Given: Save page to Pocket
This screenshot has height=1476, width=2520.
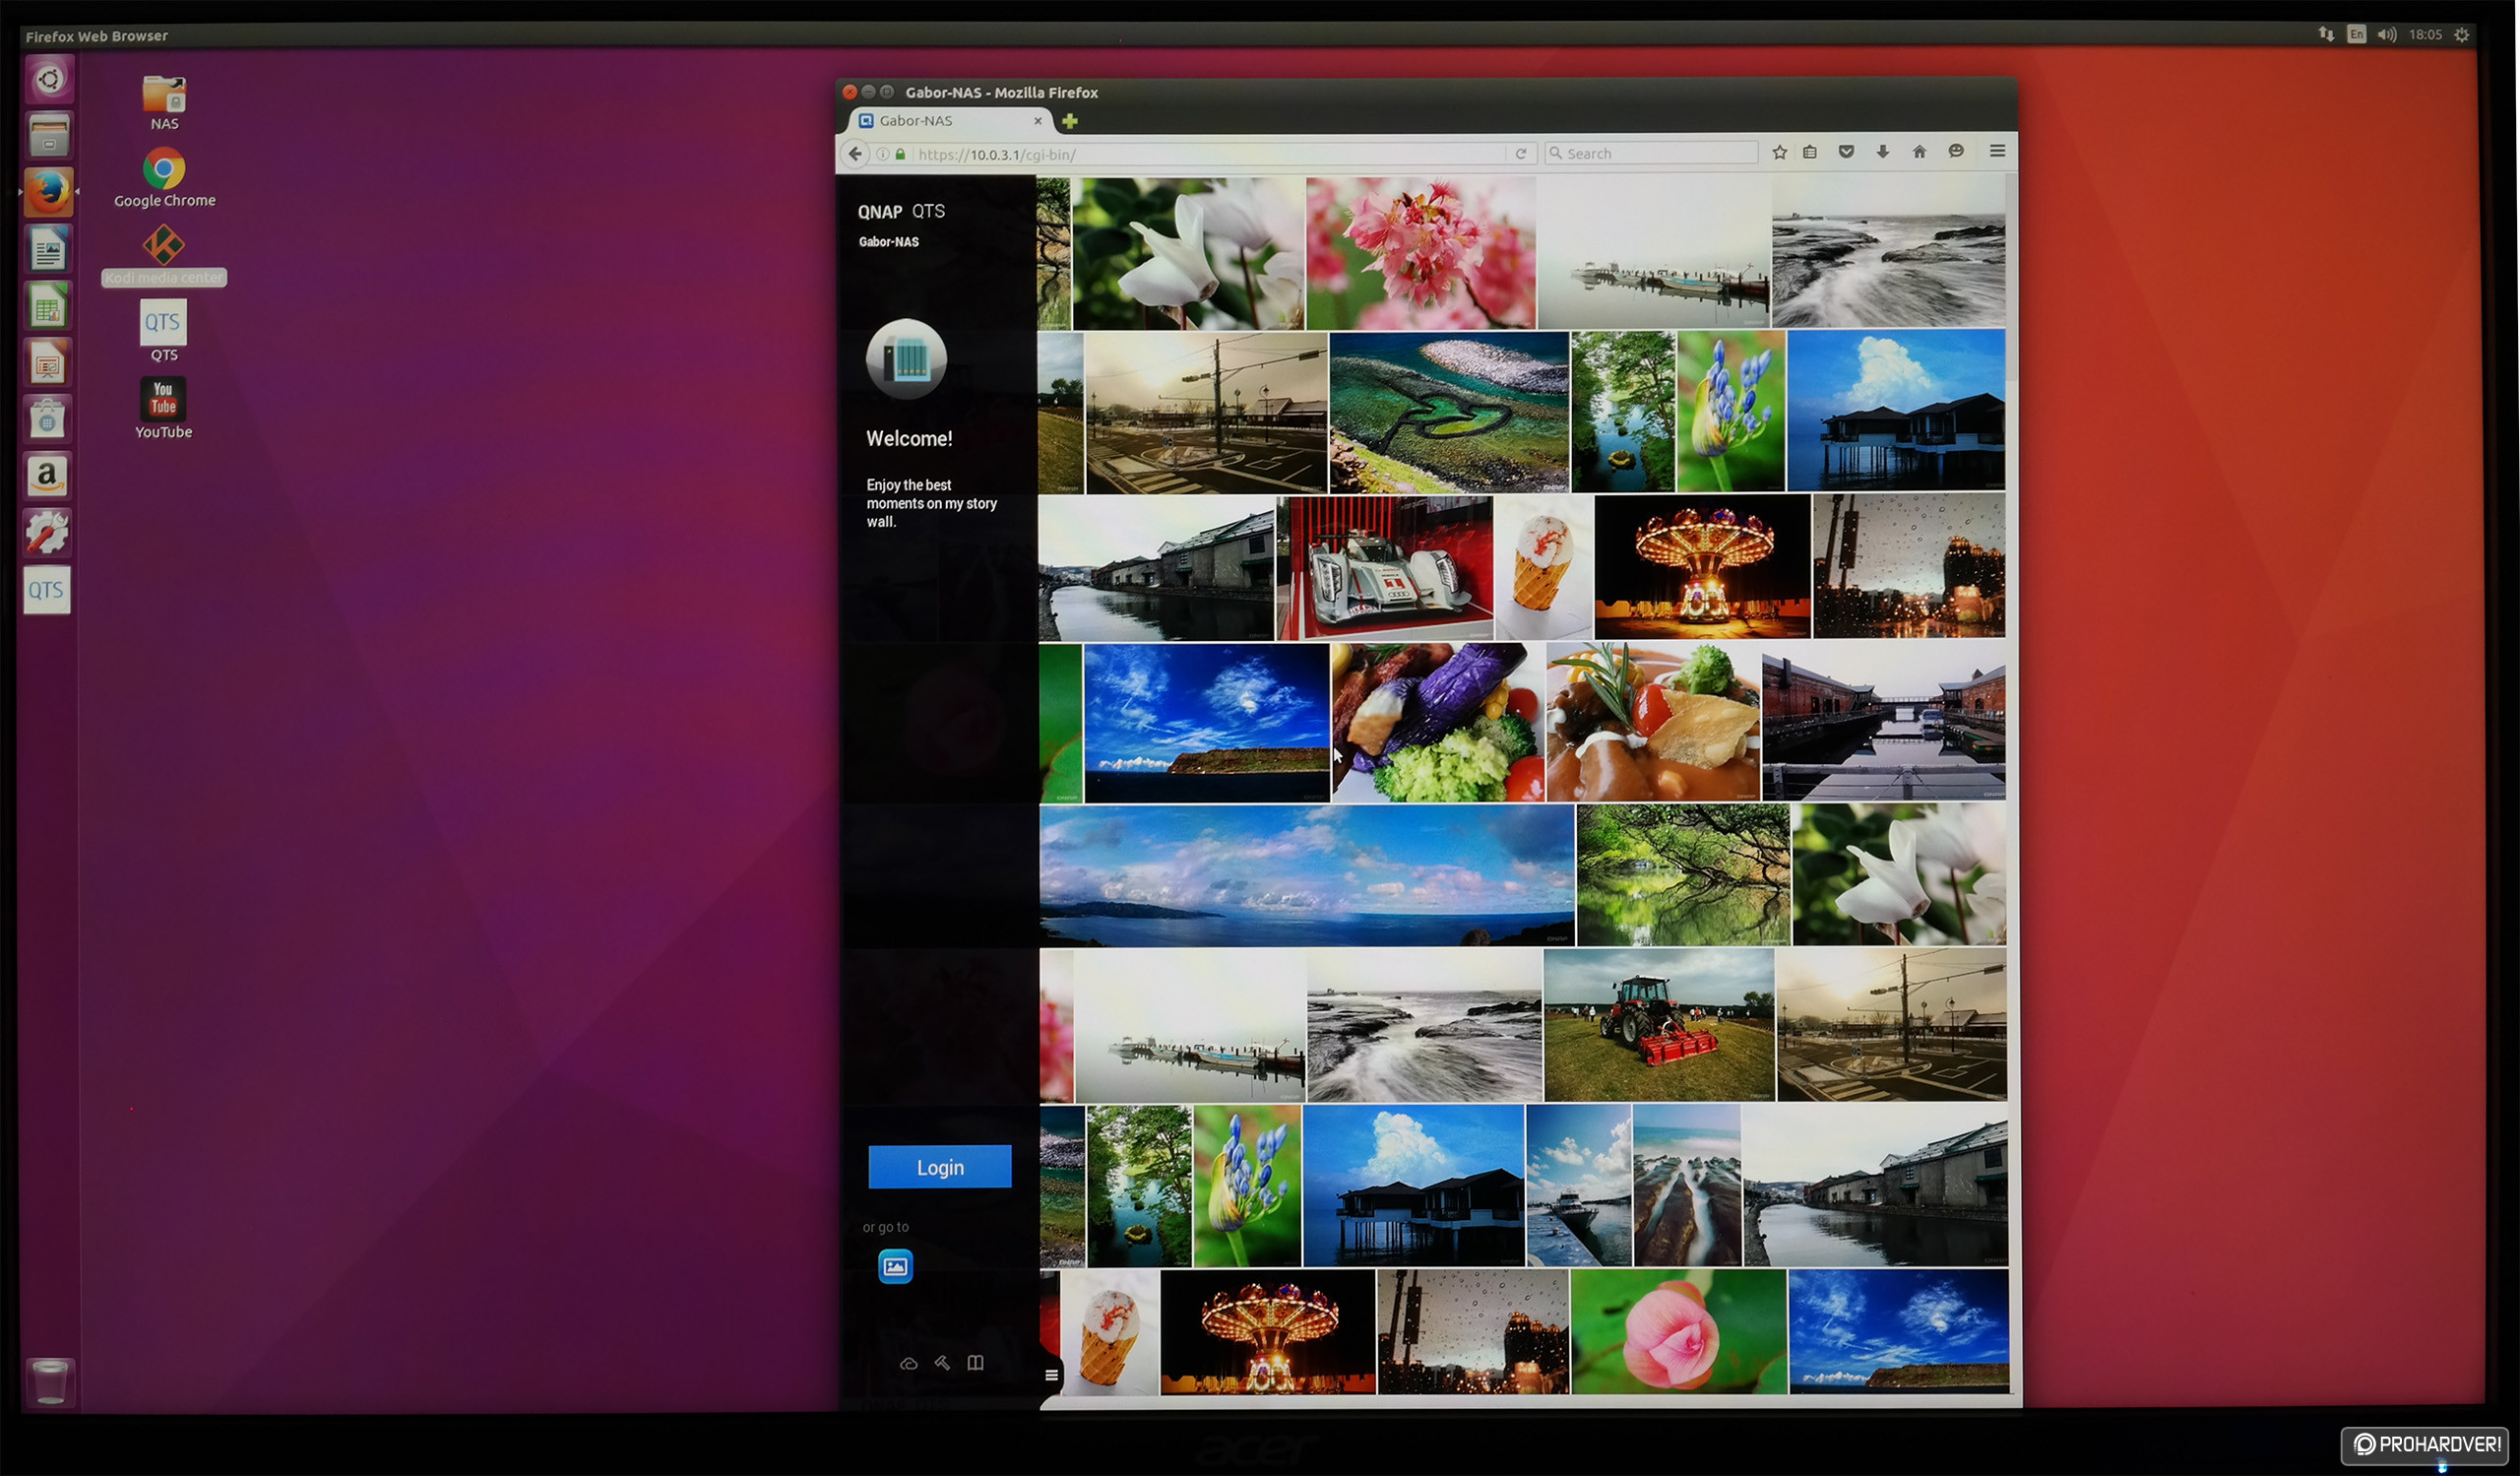Looking at the screenshot, I should (1846, 152).
